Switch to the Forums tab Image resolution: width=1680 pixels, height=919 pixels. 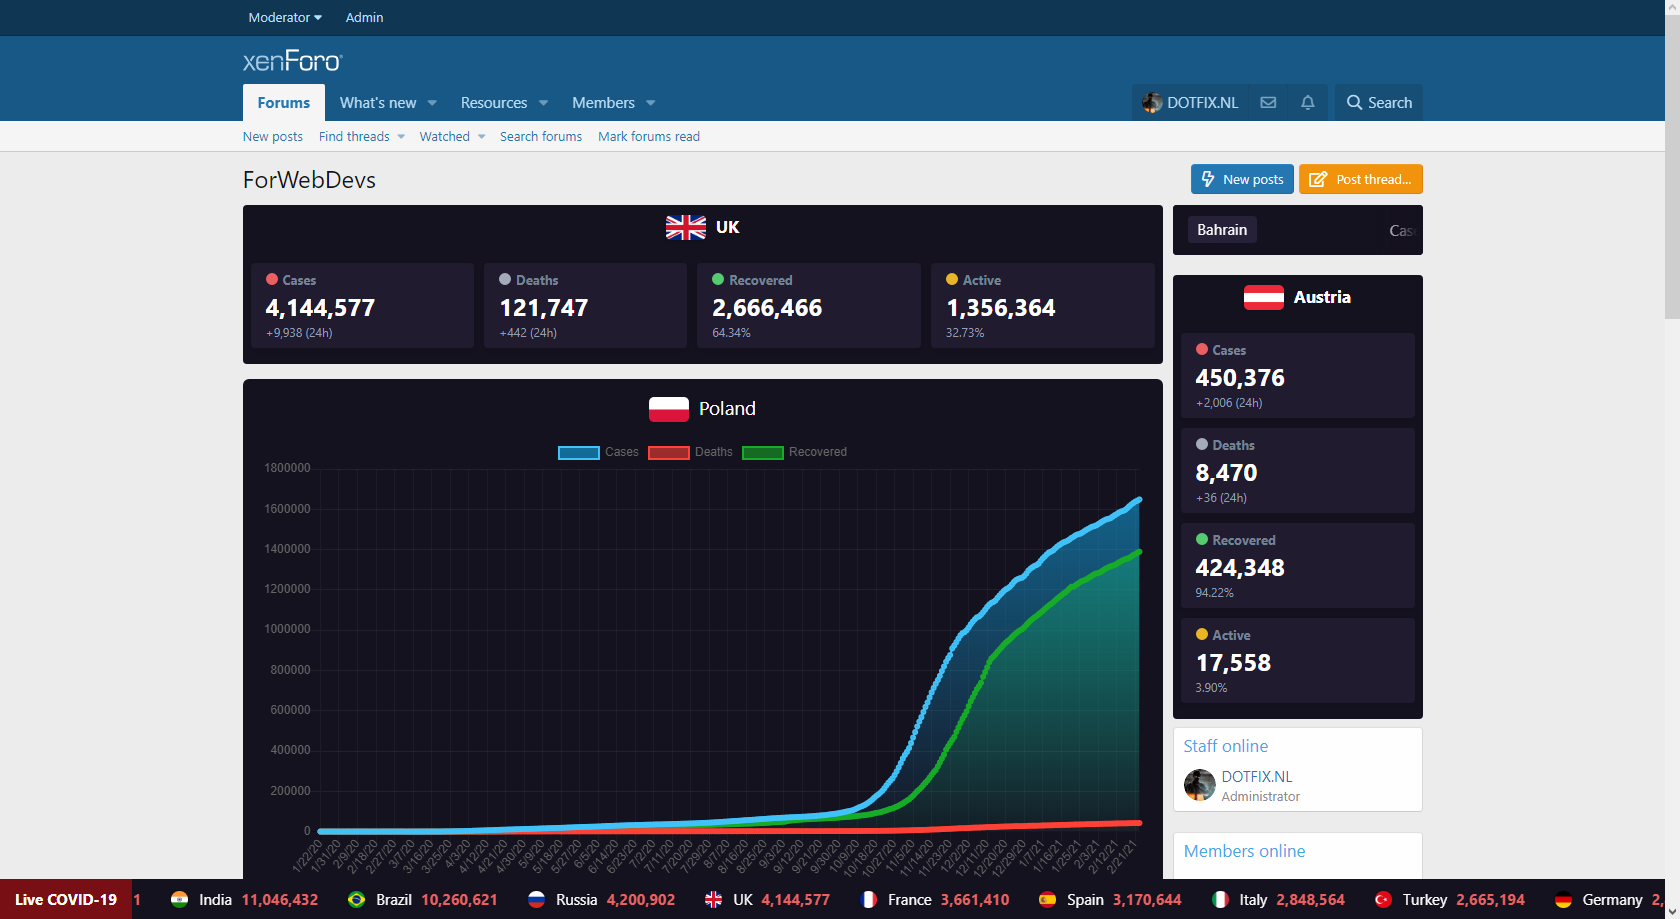coord(284,103)
